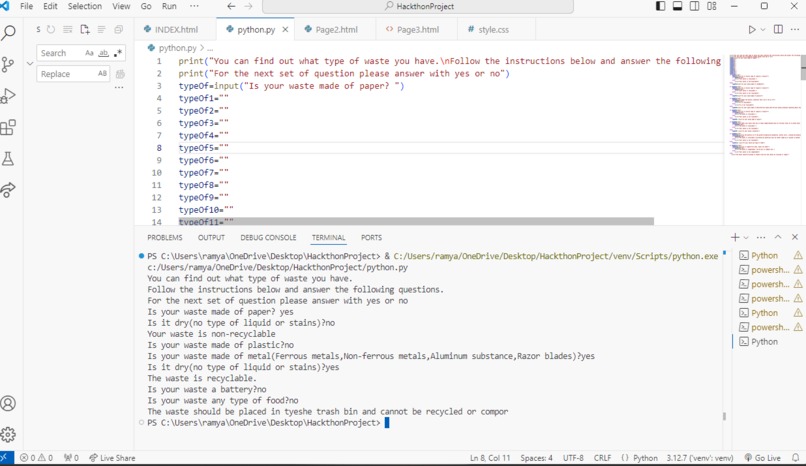
Task: Switch to Page3.html editor tab
Action: click(417, 30)
